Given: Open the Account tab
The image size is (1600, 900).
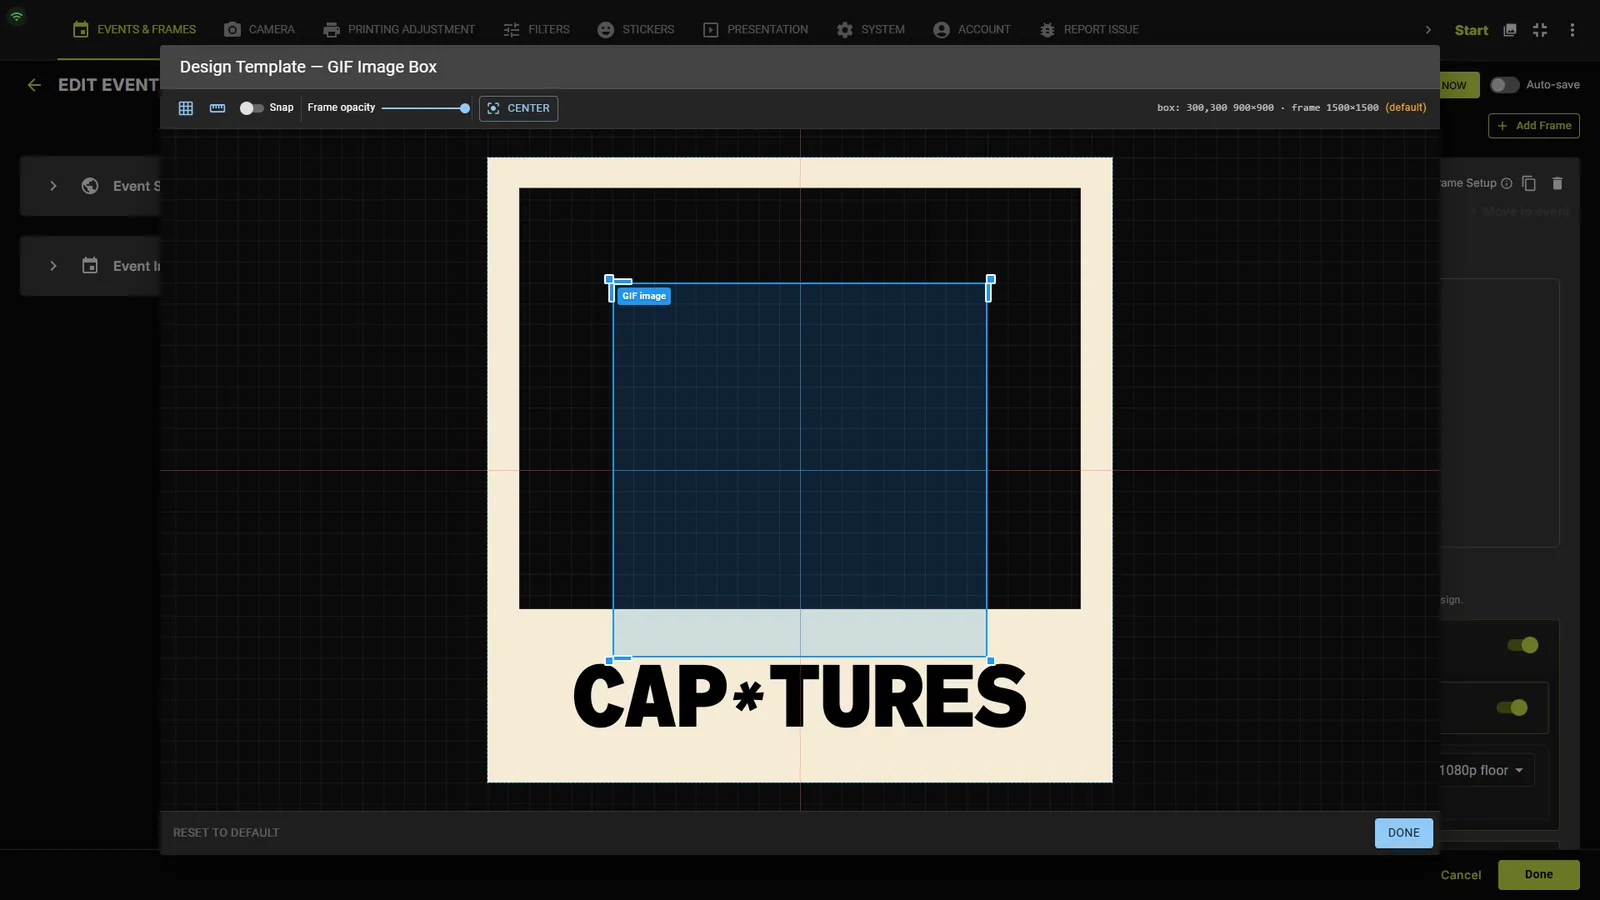Looking at the screenshot, I should pos(971,30).
